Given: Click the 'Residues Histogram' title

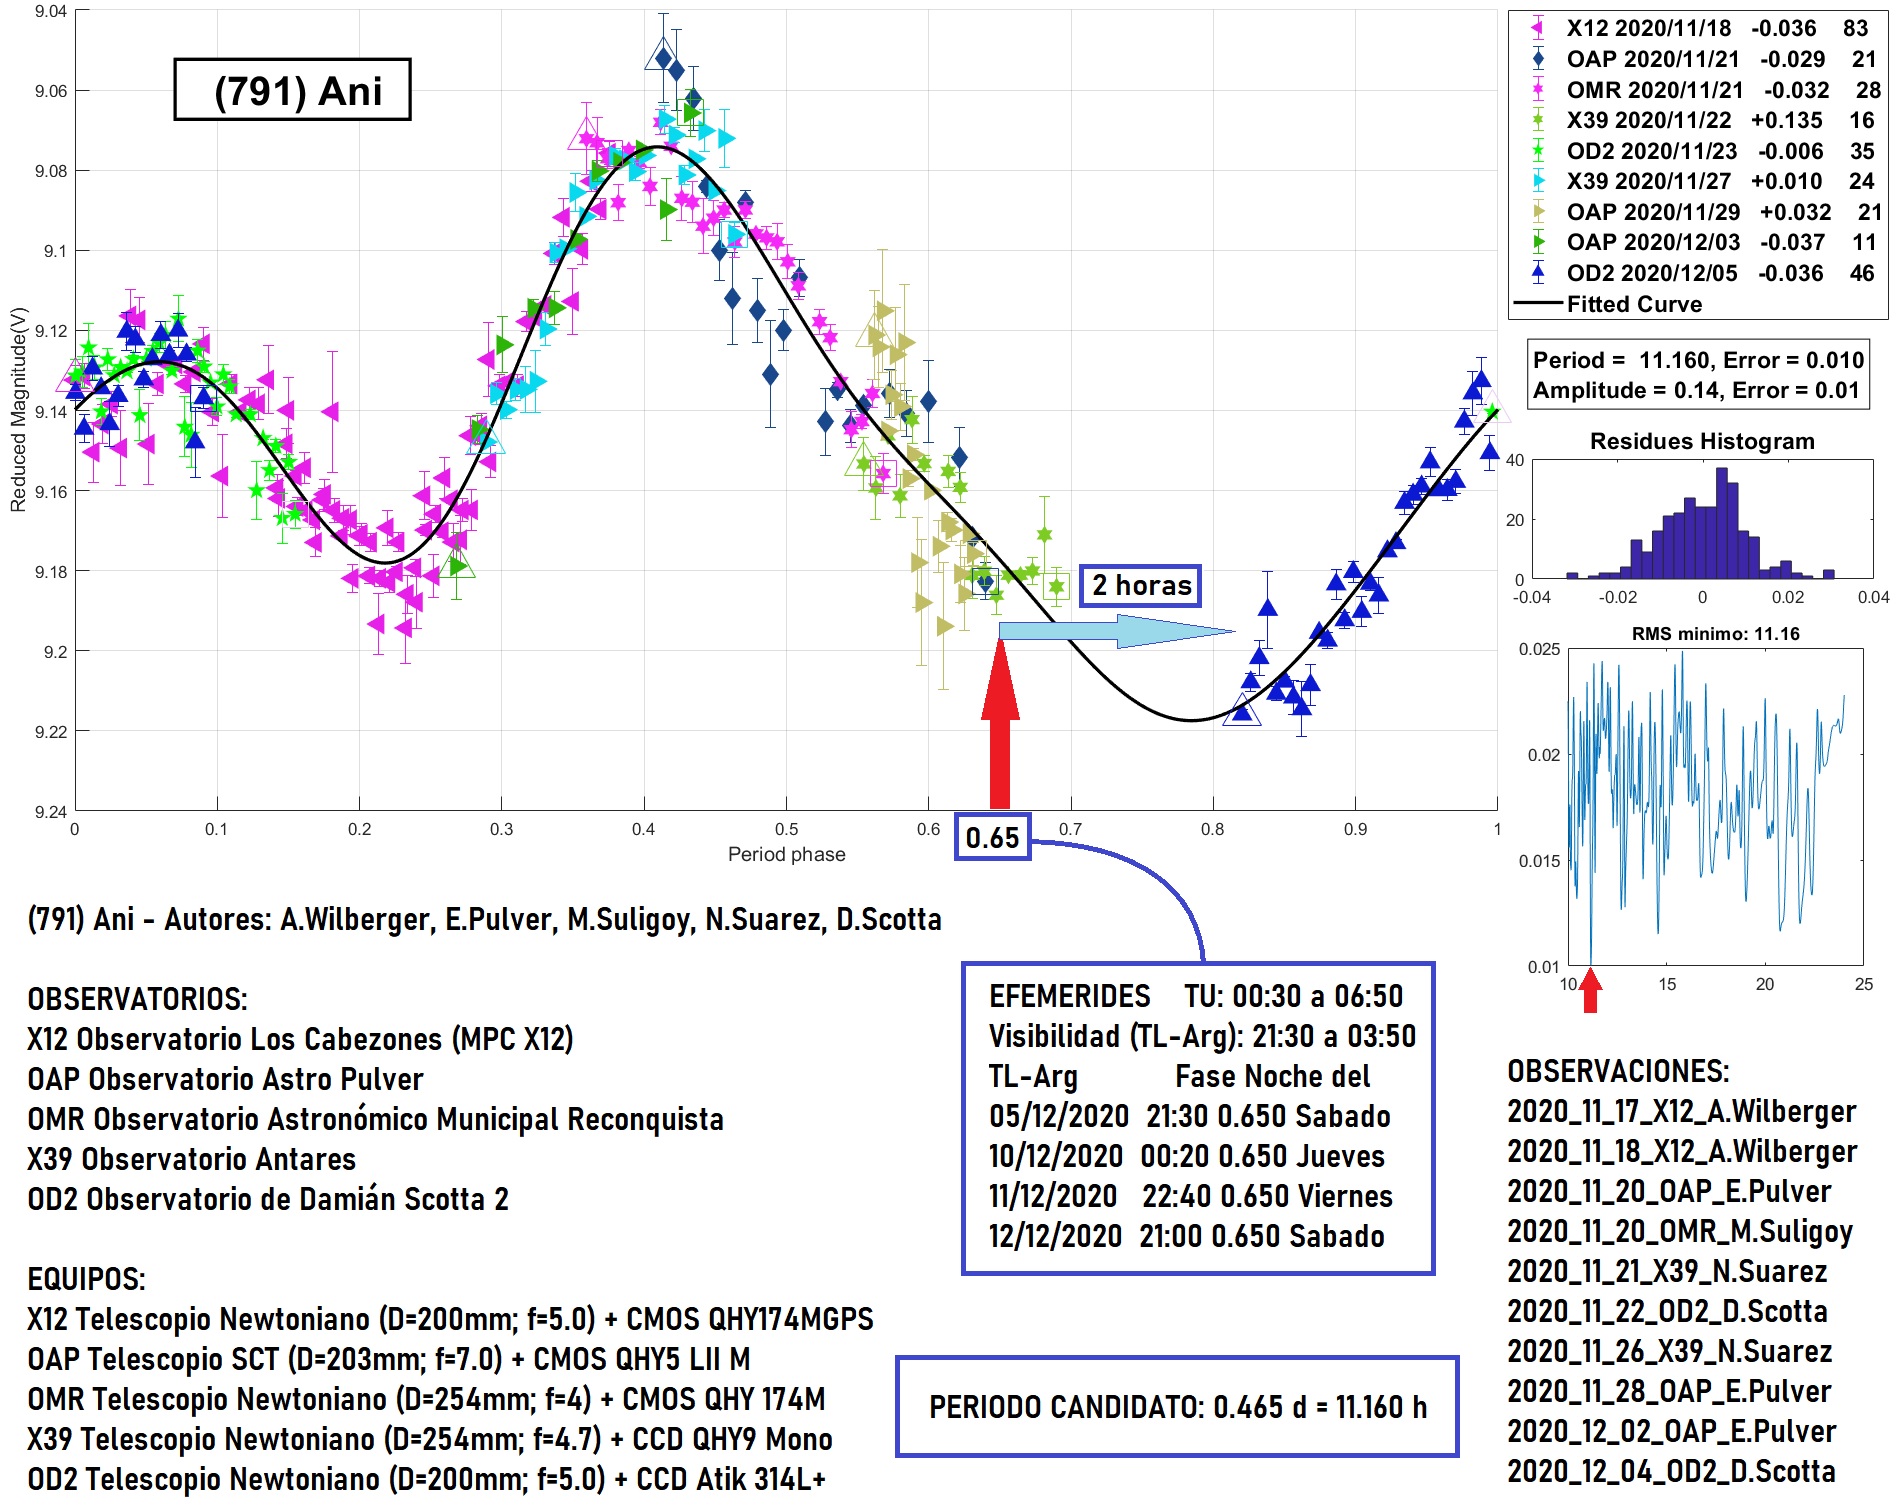Looking at the screenshot, I should pos(1702,441).
